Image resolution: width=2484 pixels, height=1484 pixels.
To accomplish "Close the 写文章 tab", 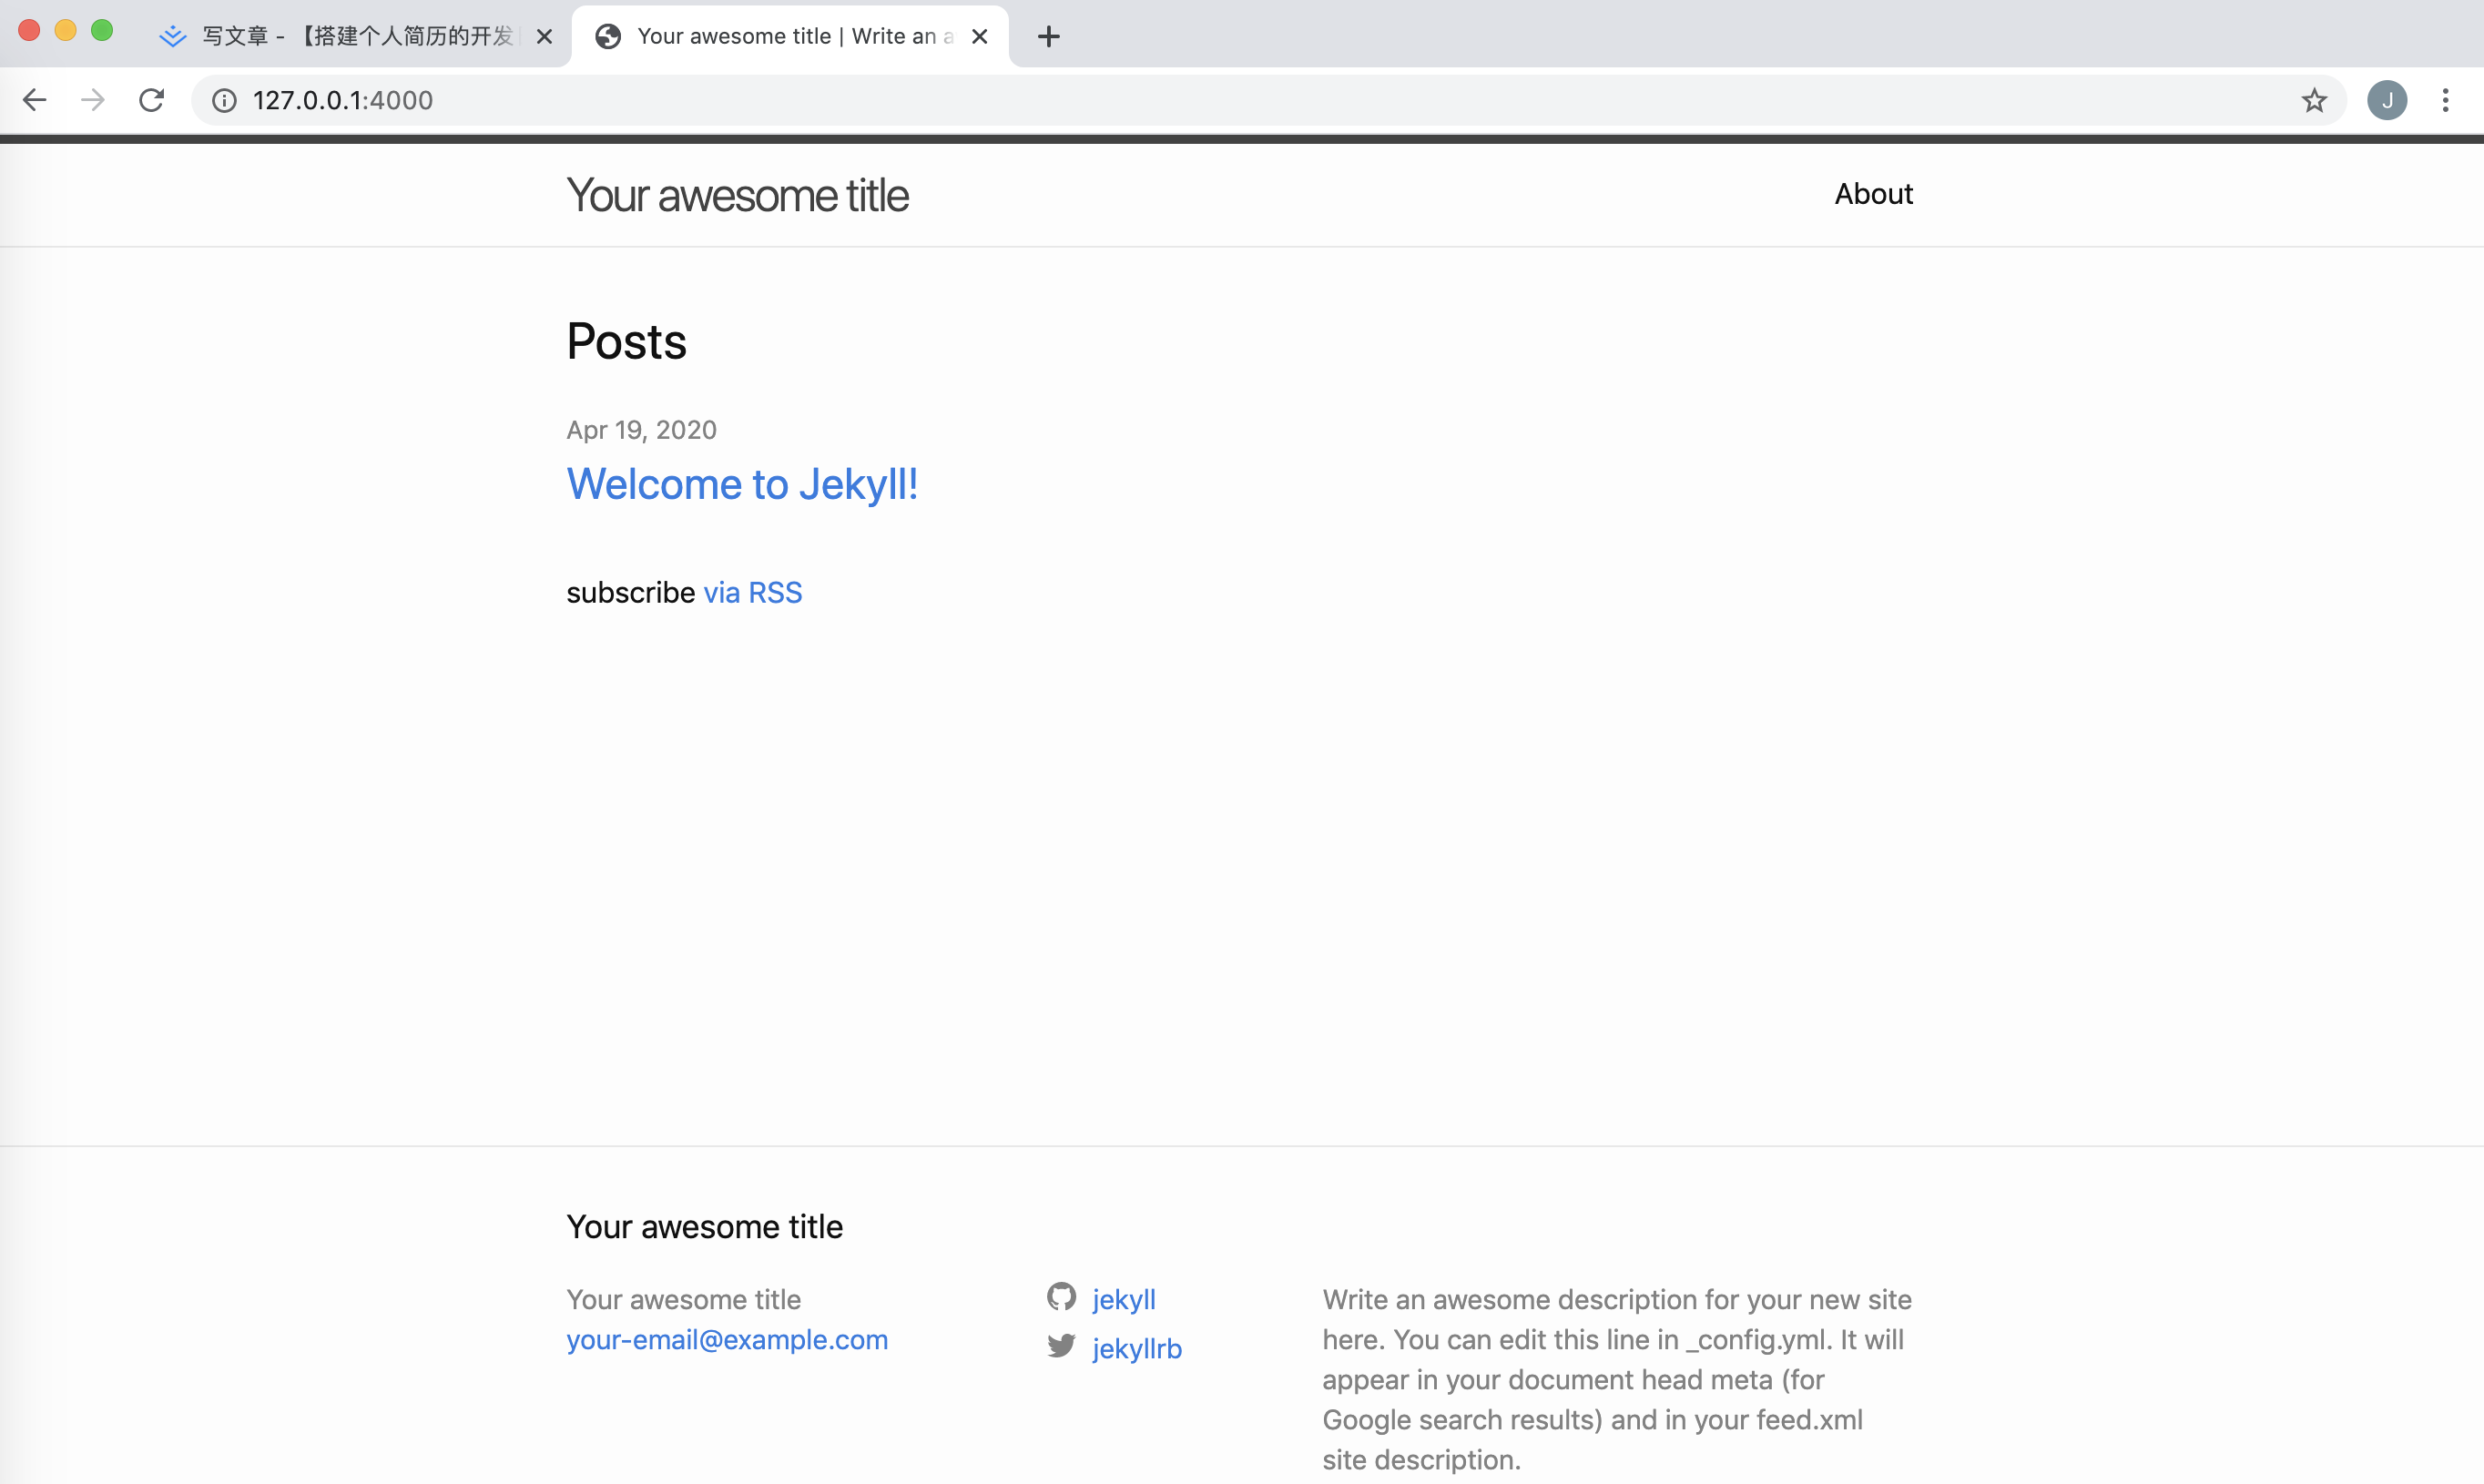I will coord(544,37).
